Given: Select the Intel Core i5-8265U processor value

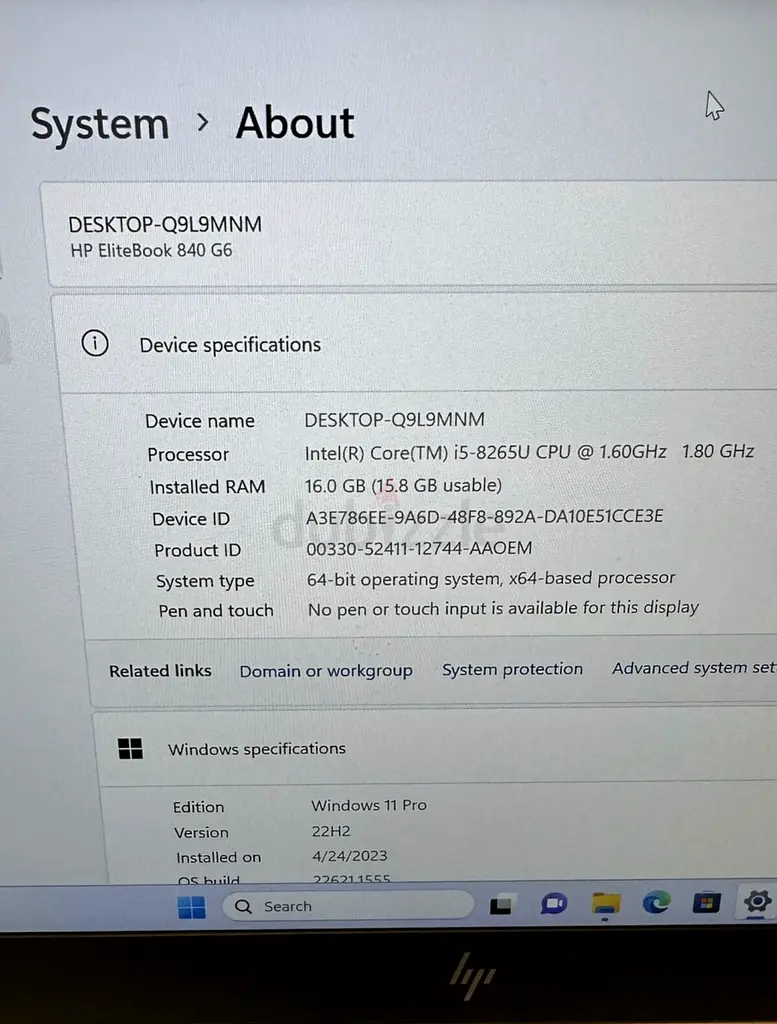Looking at the screenshot, I should coord(530,452).
